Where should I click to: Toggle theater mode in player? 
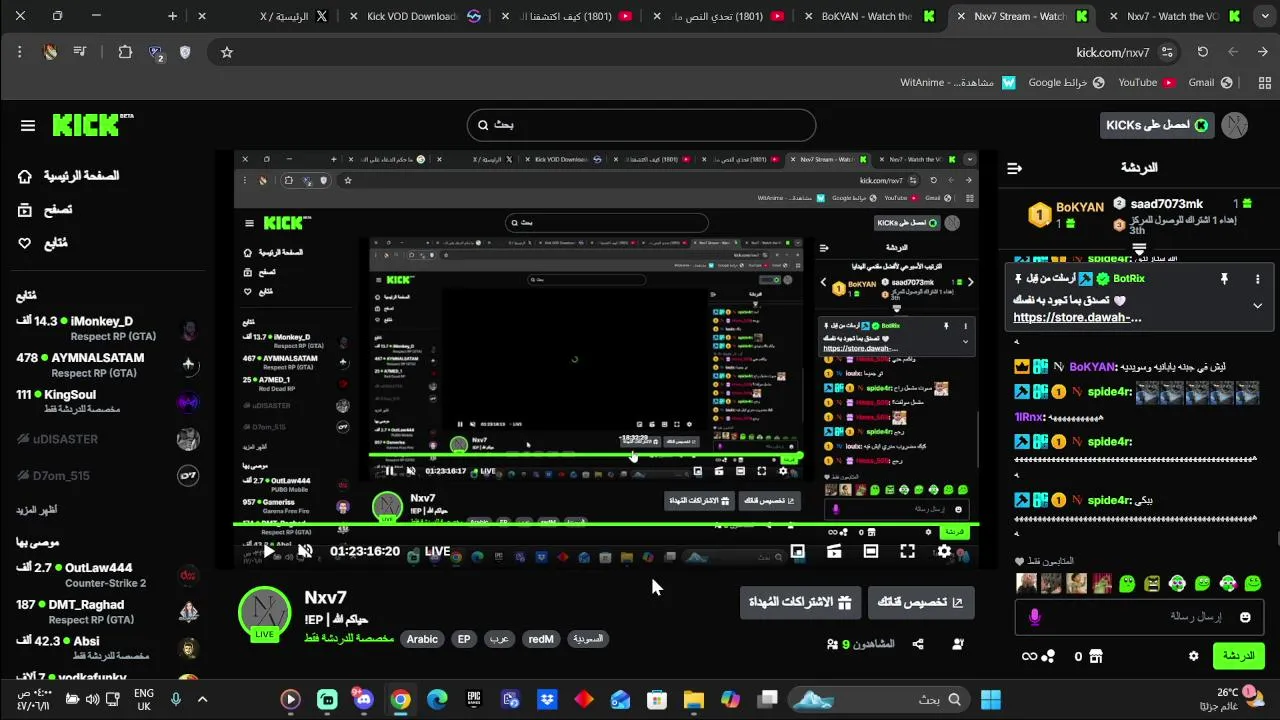[871, 551]
